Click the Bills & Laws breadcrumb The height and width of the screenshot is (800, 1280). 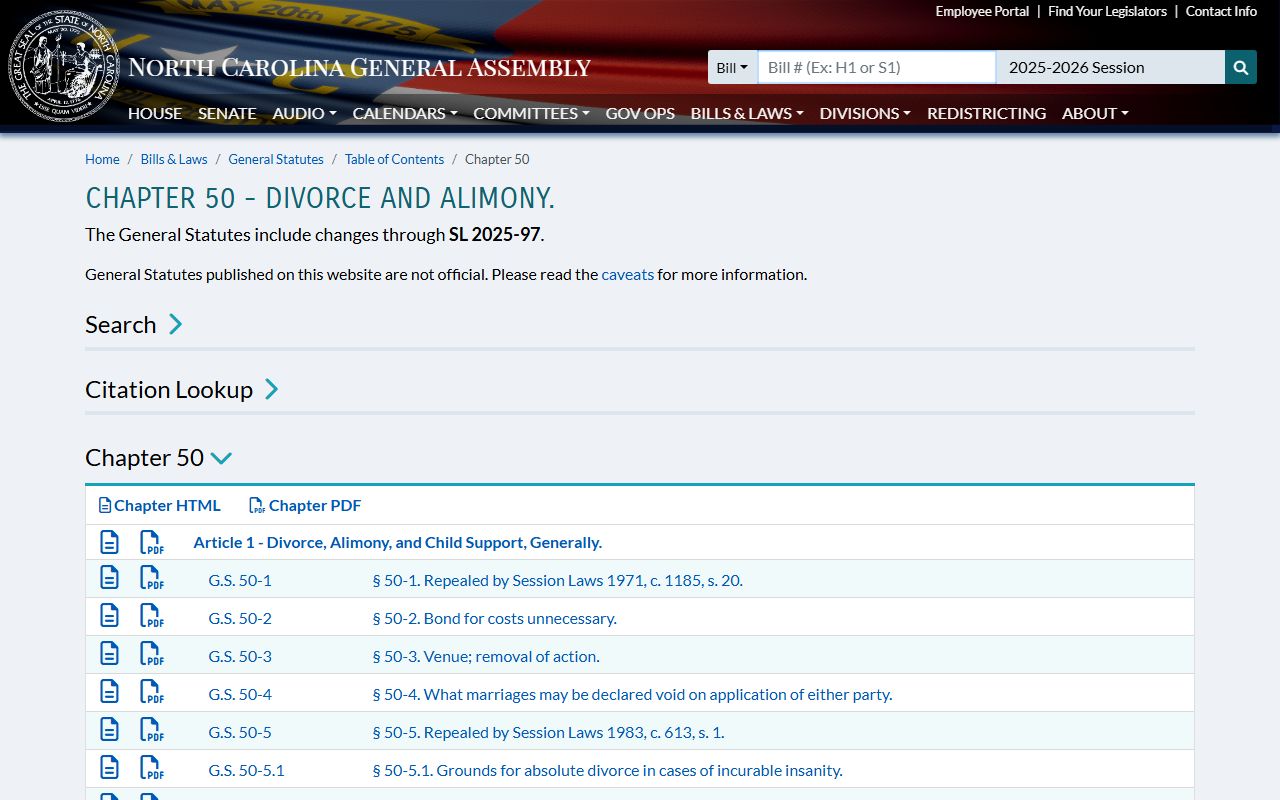point(174,159)
